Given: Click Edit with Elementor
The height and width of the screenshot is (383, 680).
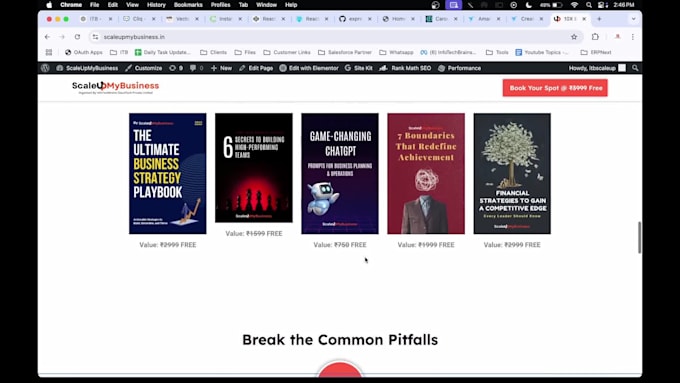Looking at the screenshot, I should pos(309,68).
